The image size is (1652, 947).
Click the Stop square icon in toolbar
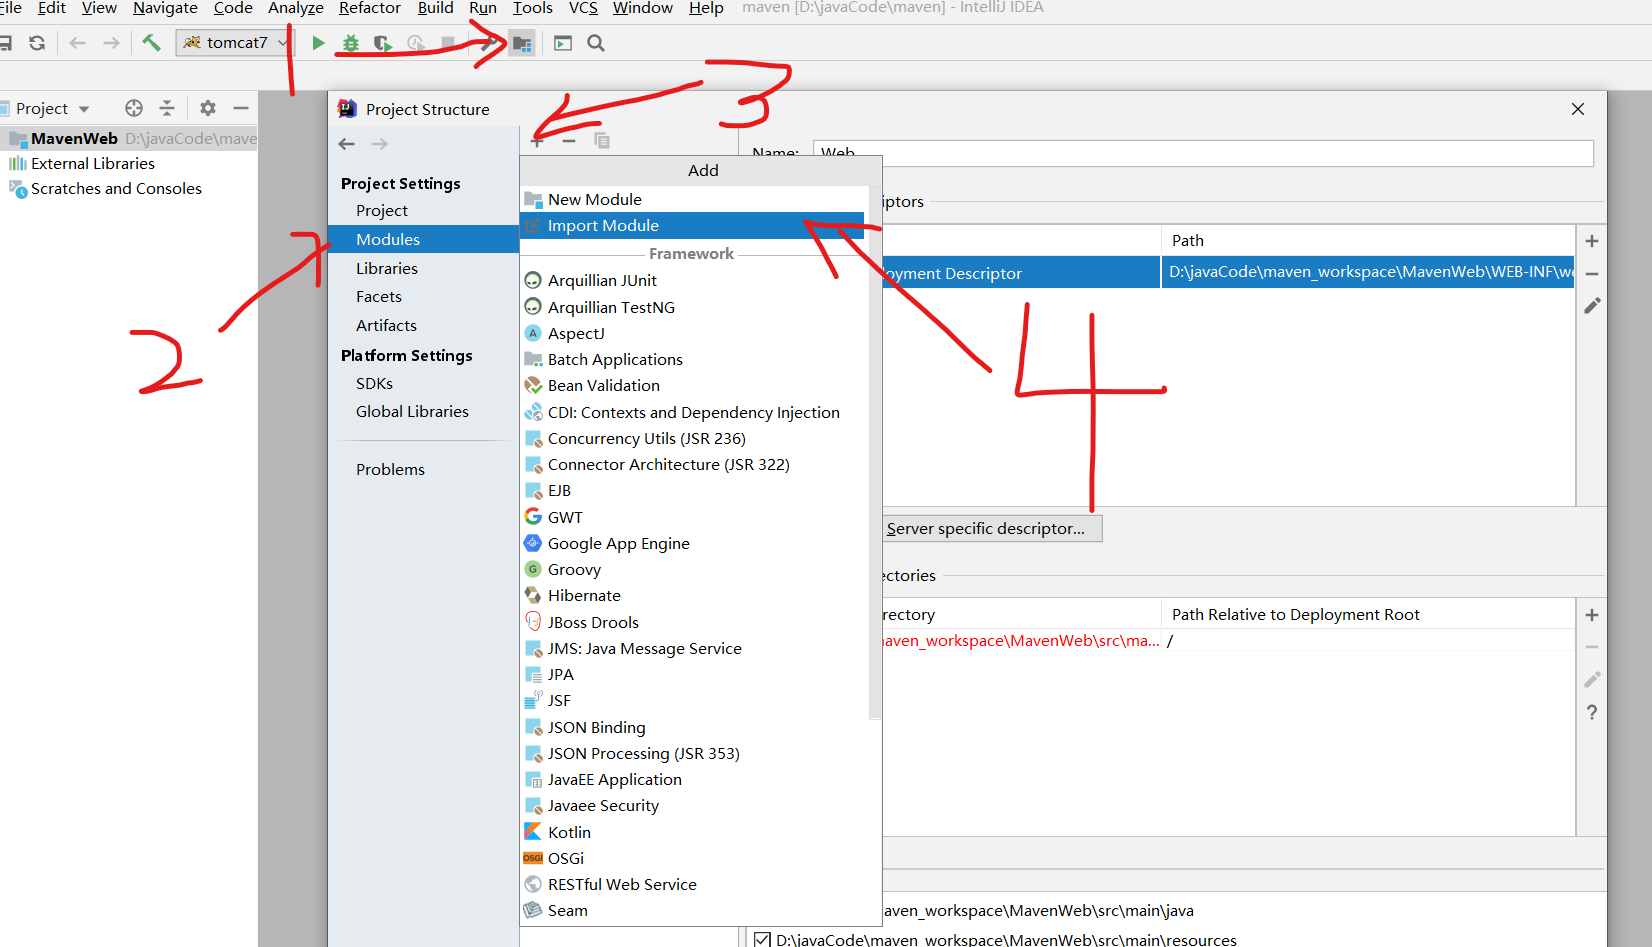[448, 43]
